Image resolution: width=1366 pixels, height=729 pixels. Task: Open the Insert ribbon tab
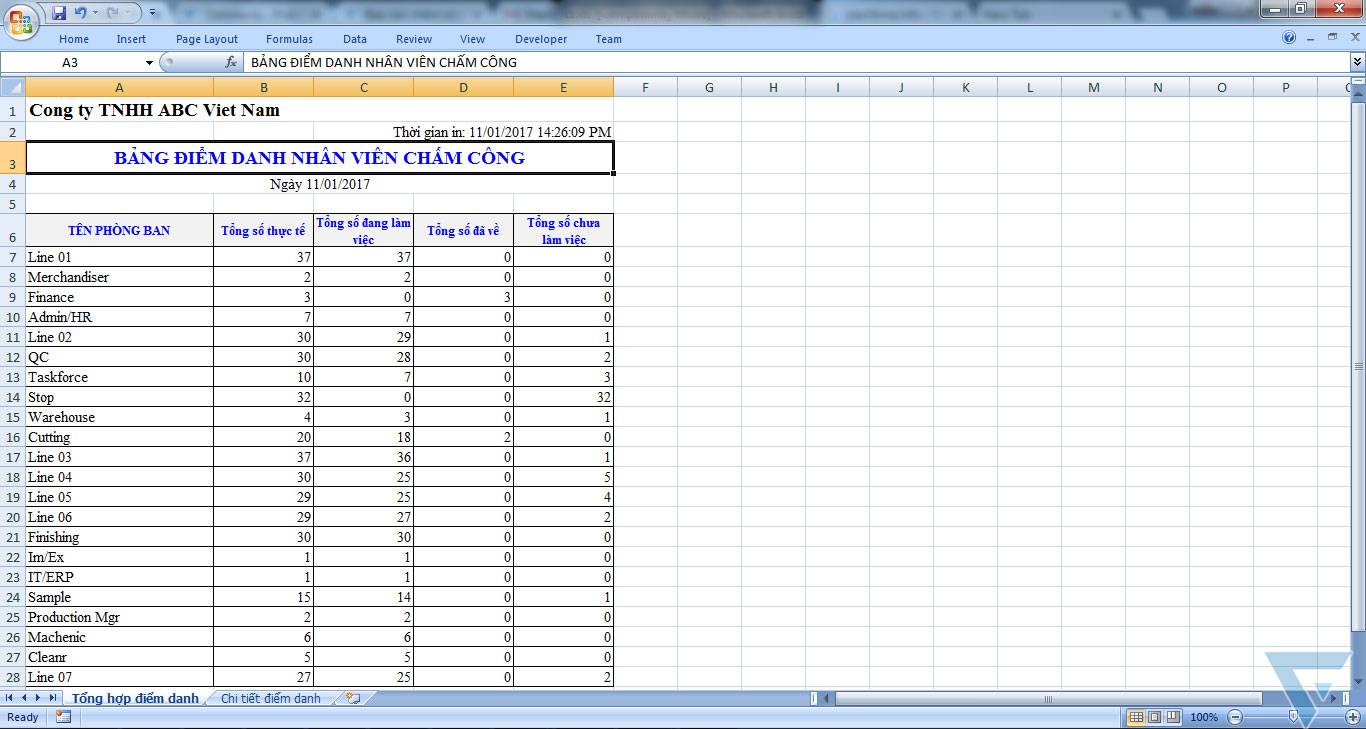(x=131, y=39)
